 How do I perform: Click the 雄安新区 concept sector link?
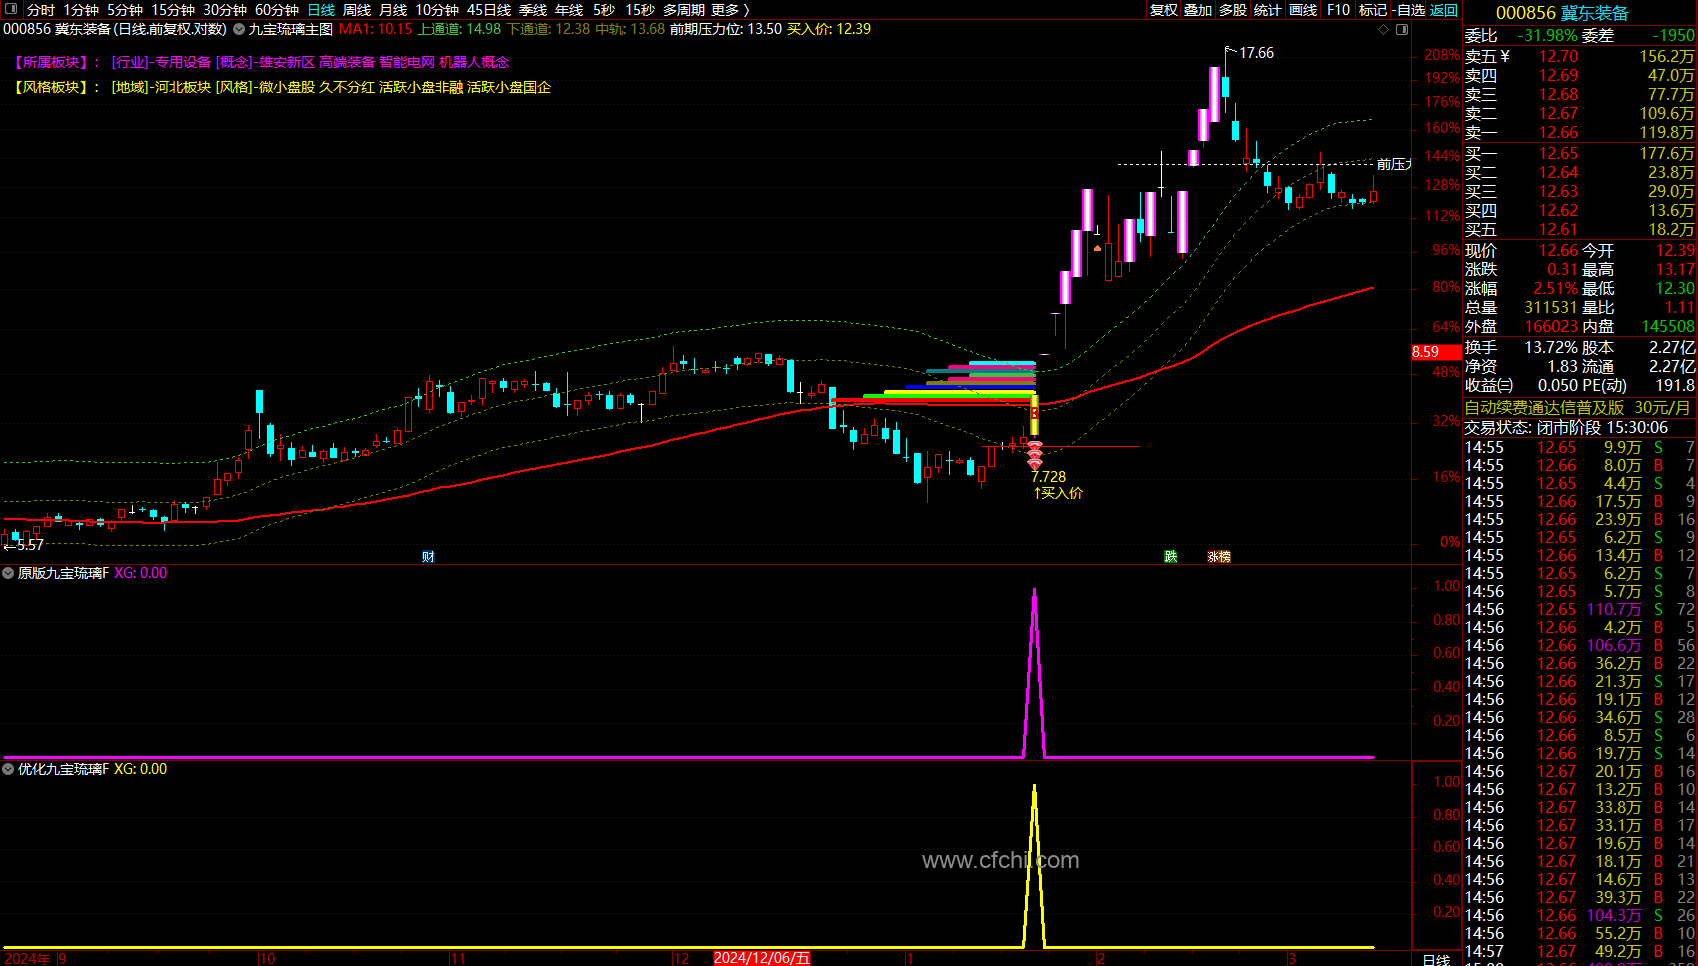point(287,62)
